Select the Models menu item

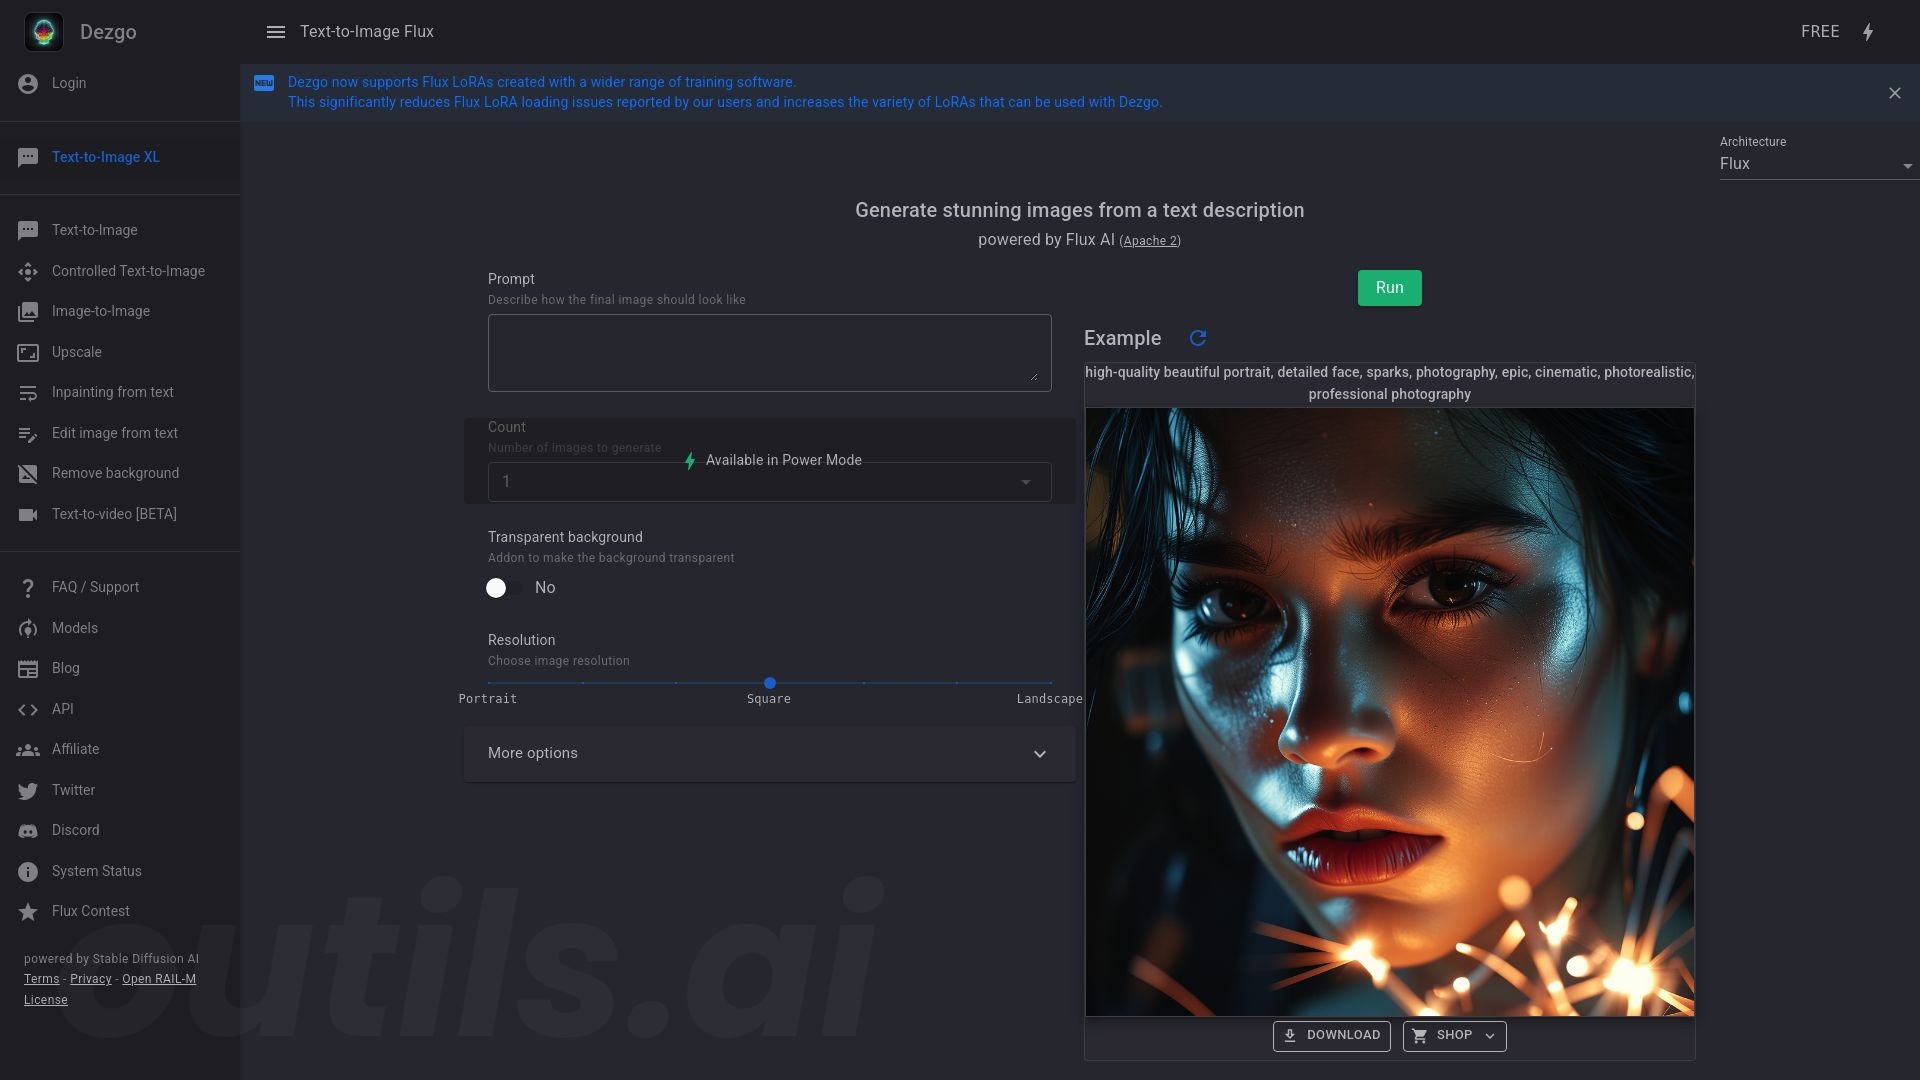click(x=74, y=628)
